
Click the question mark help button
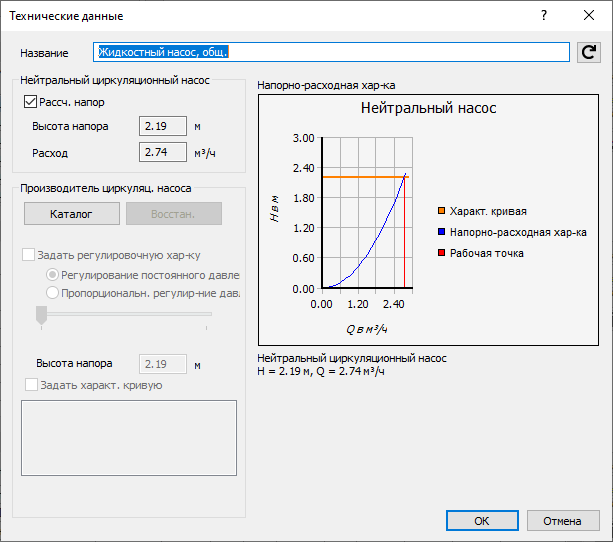coord(544,16)
